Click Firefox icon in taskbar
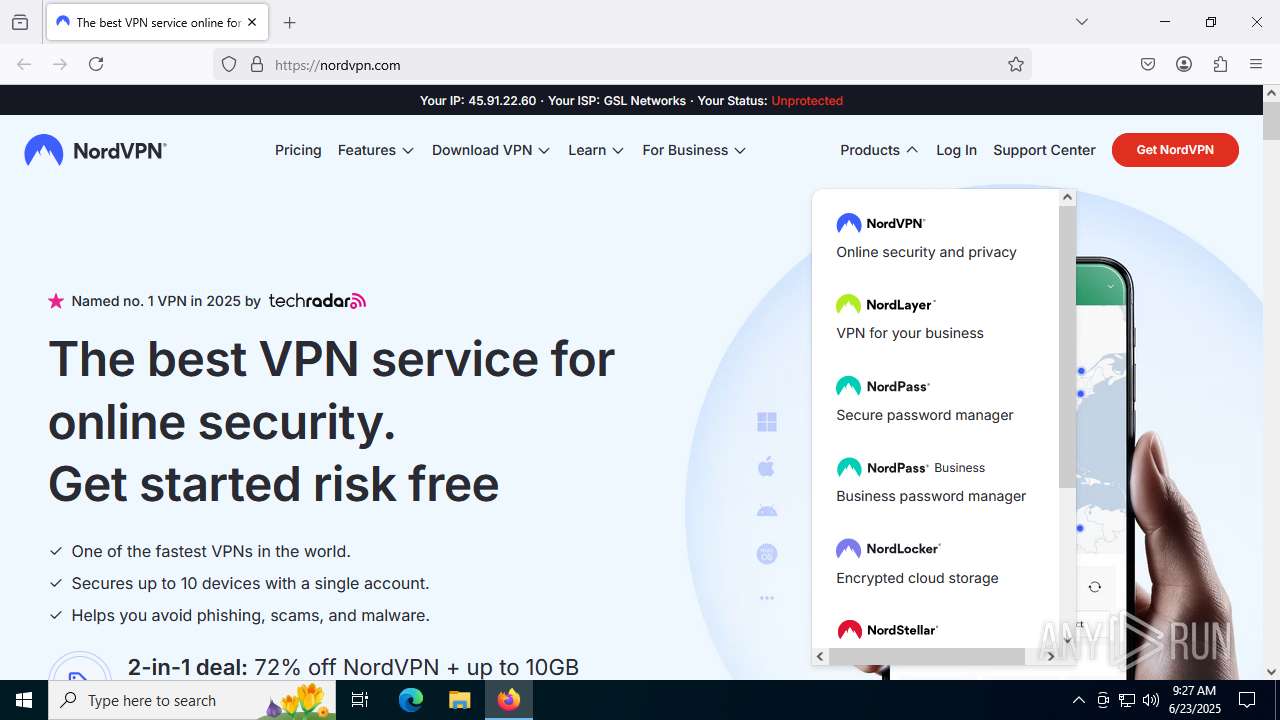Image resolution: width=1280 pixels, height=720 pixels. (x=509, y=700)
